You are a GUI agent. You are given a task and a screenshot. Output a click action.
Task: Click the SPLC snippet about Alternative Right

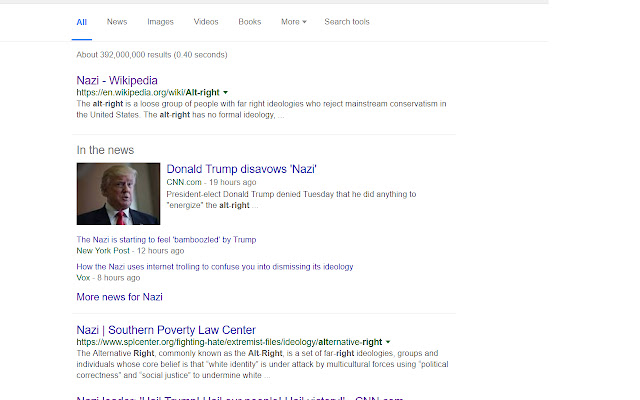(262, 364)
